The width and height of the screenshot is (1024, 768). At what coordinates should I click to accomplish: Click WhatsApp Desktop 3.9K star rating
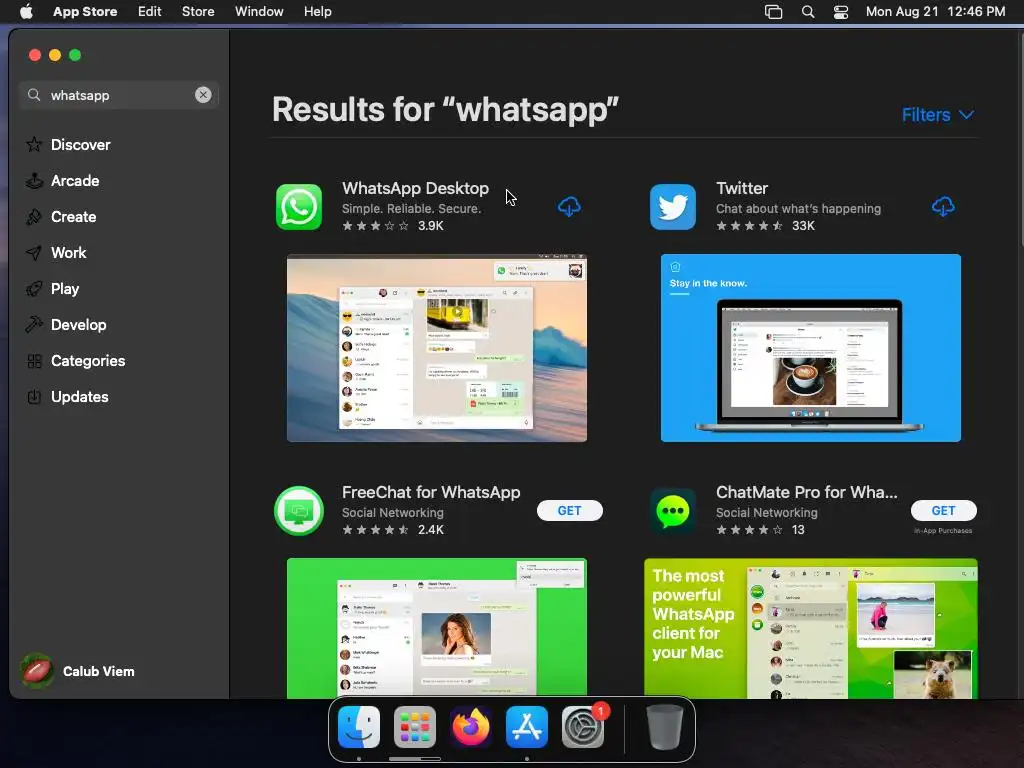point(393,225)
